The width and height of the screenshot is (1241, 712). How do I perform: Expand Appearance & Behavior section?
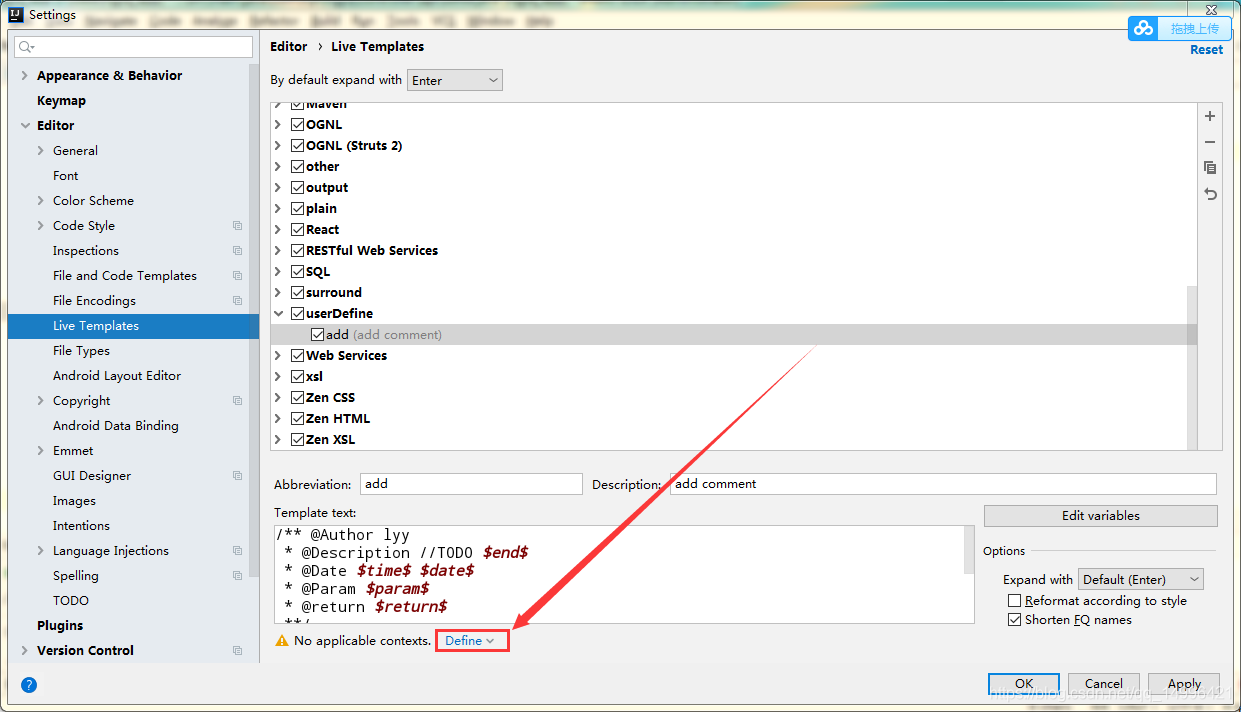pos(25,76)
